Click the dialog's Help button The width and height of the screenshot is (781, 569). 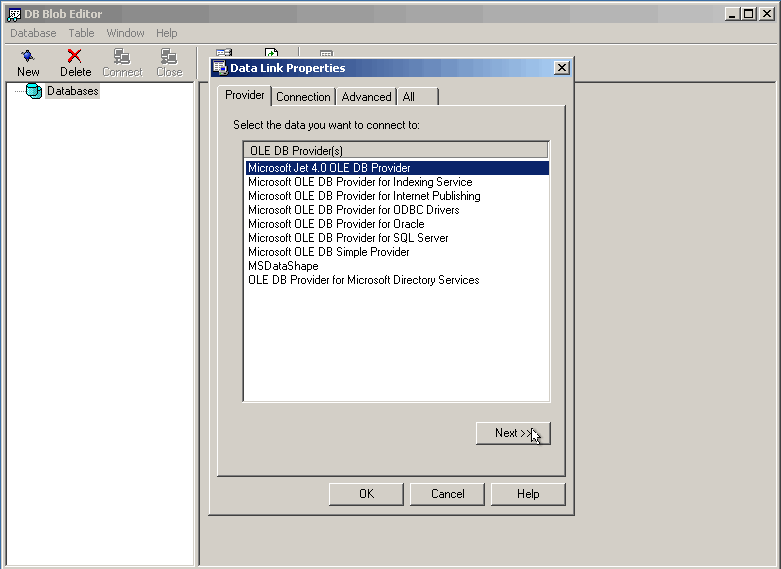tap(528, 494)
